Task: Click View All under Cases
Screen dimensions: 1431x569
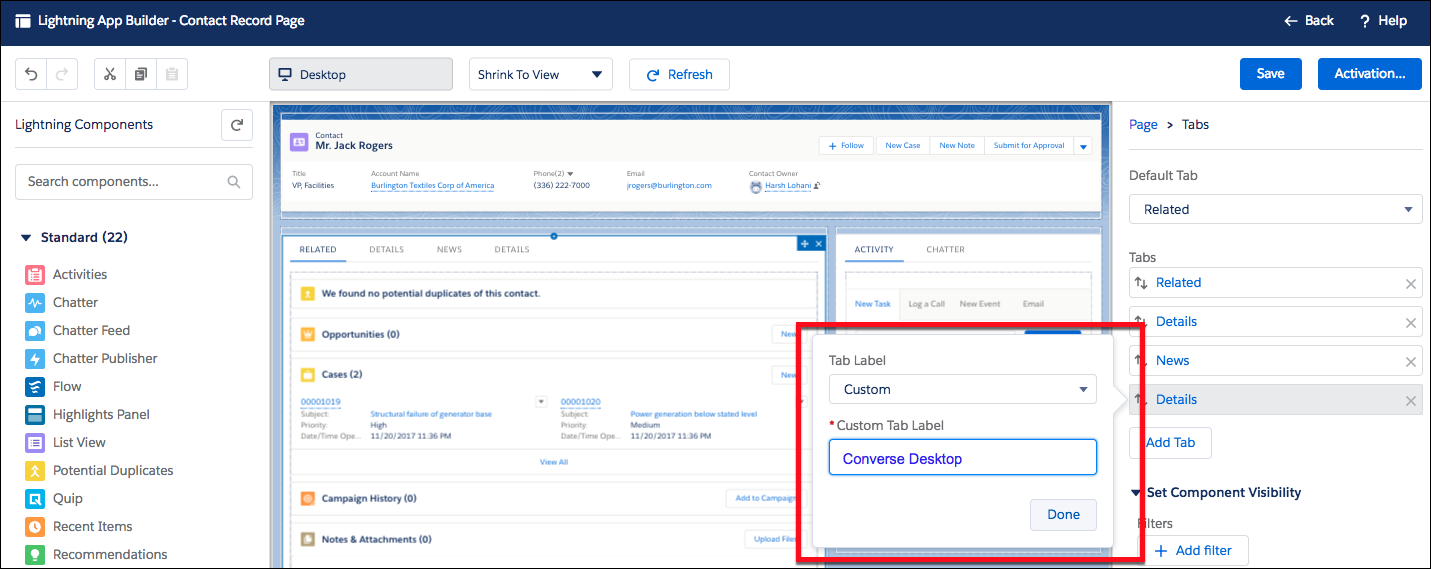Action: tap(554, 462)
